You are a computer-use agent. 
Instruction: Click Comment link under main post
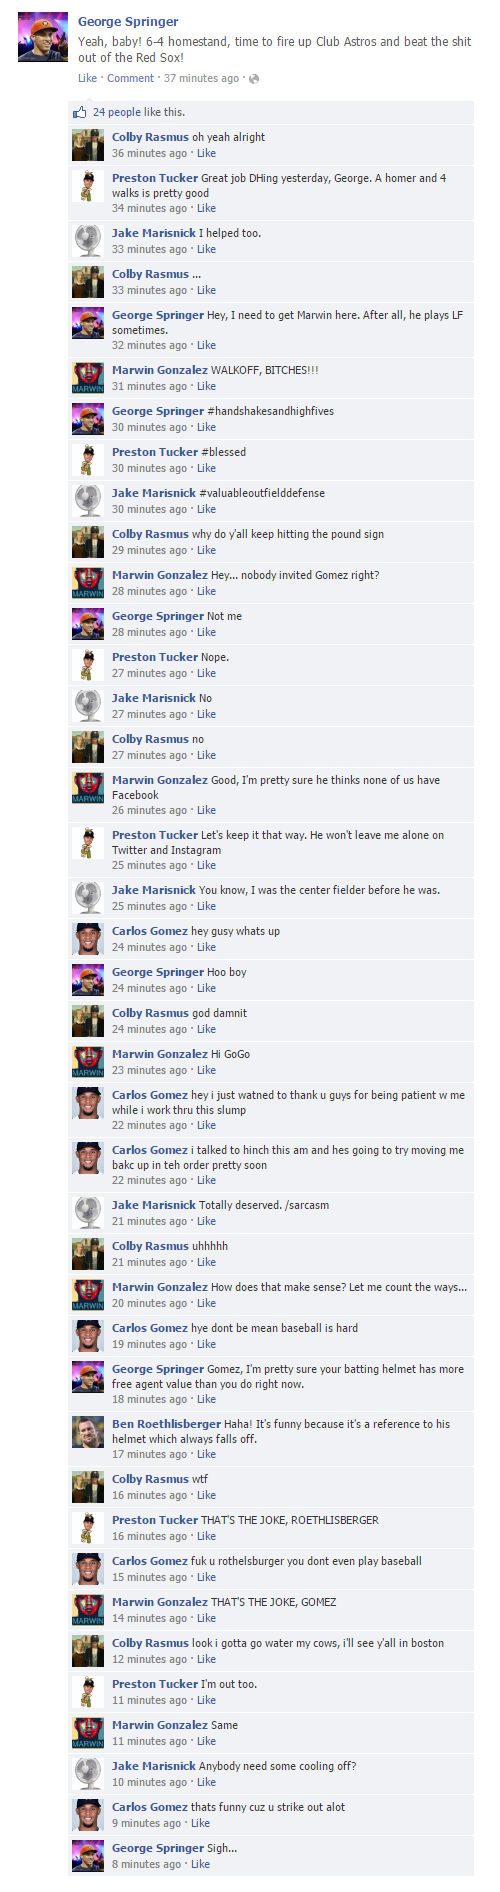tap(130, 78)
